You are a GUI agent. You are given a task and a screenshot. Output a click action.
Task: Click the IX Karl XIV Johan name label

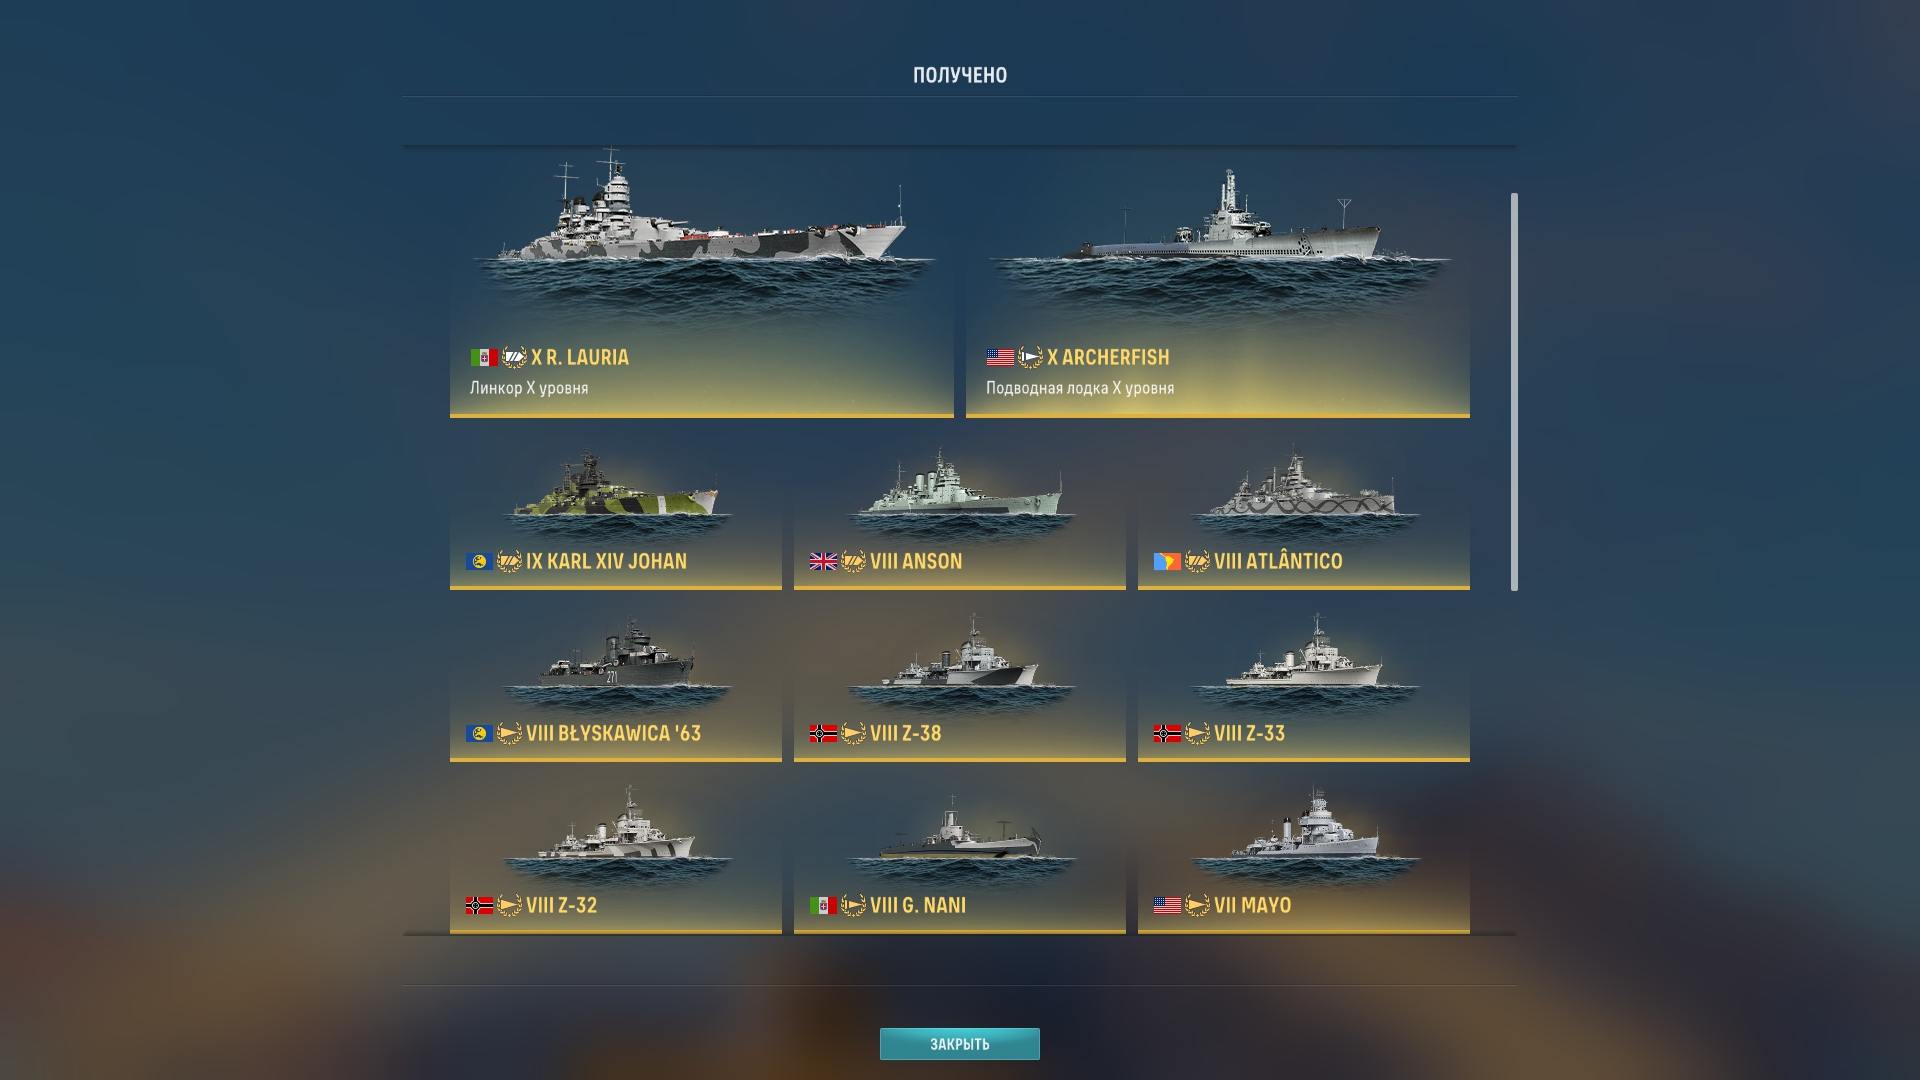[x=607, y=562]
